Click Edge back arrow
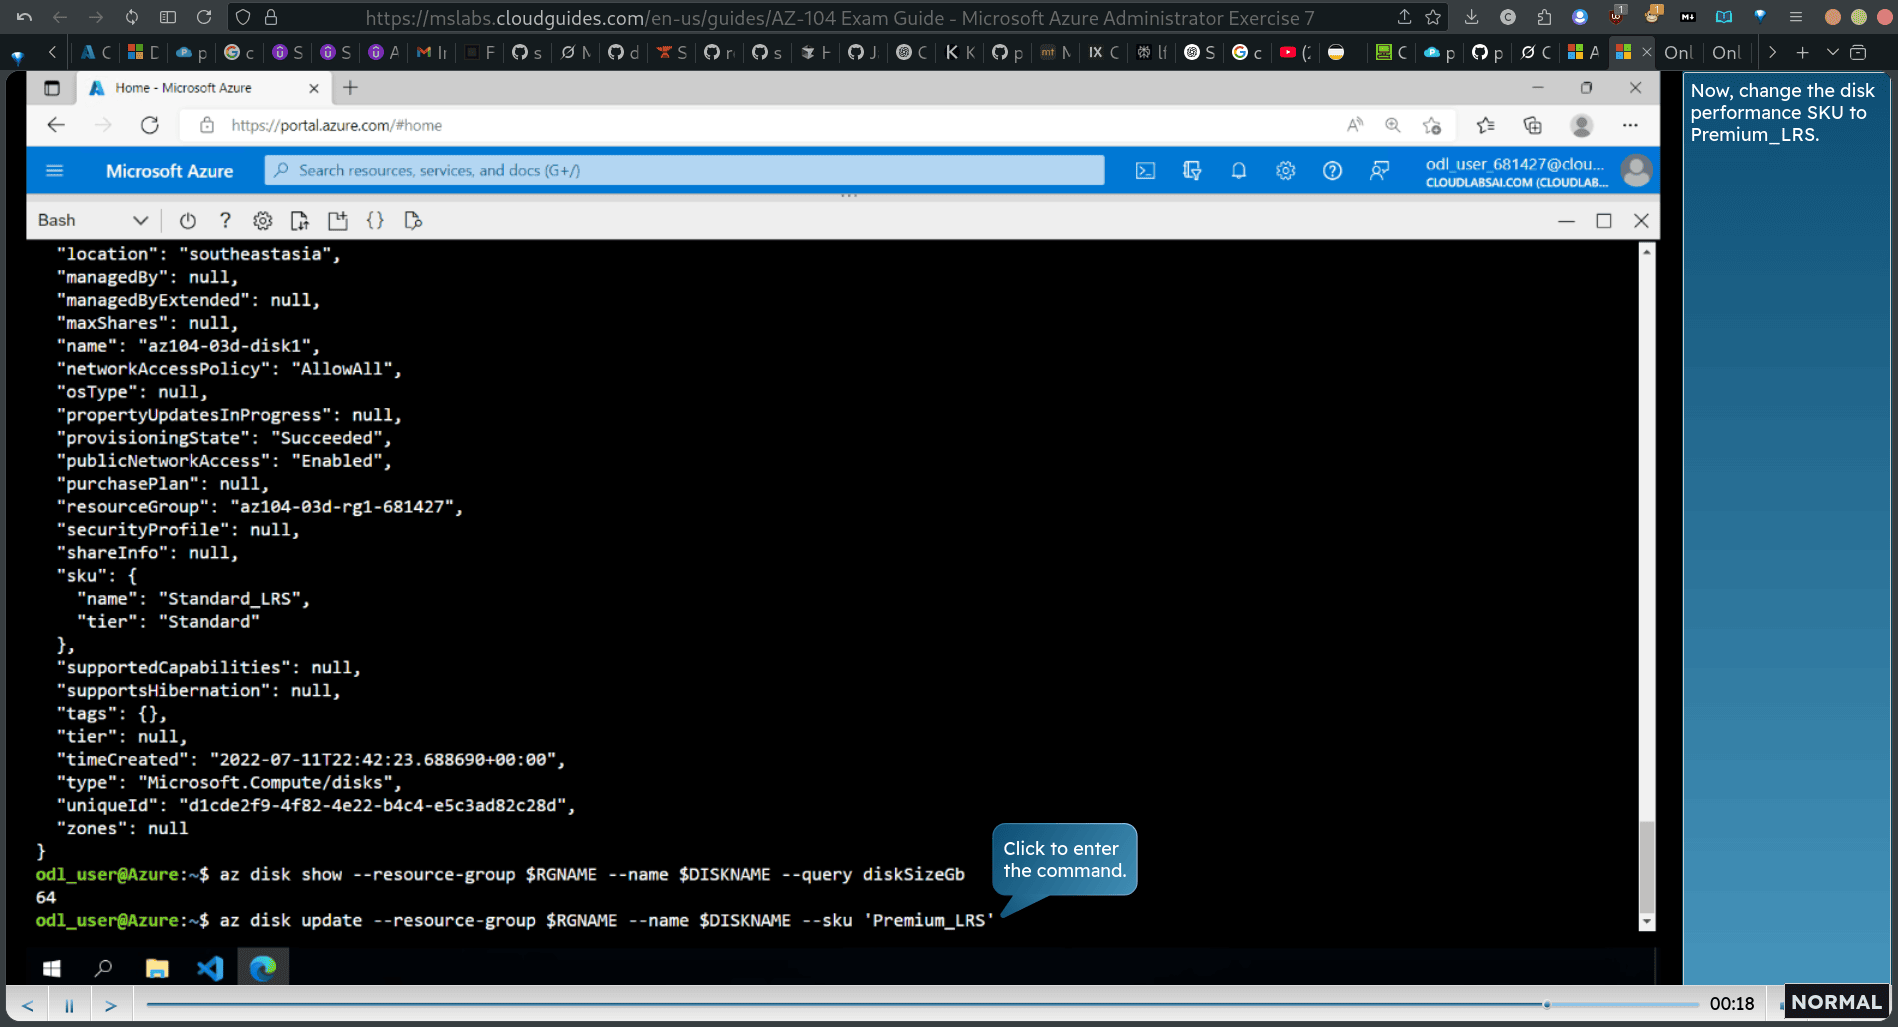The height and width of the screenshot is (1027, 1898). [56, 125]
